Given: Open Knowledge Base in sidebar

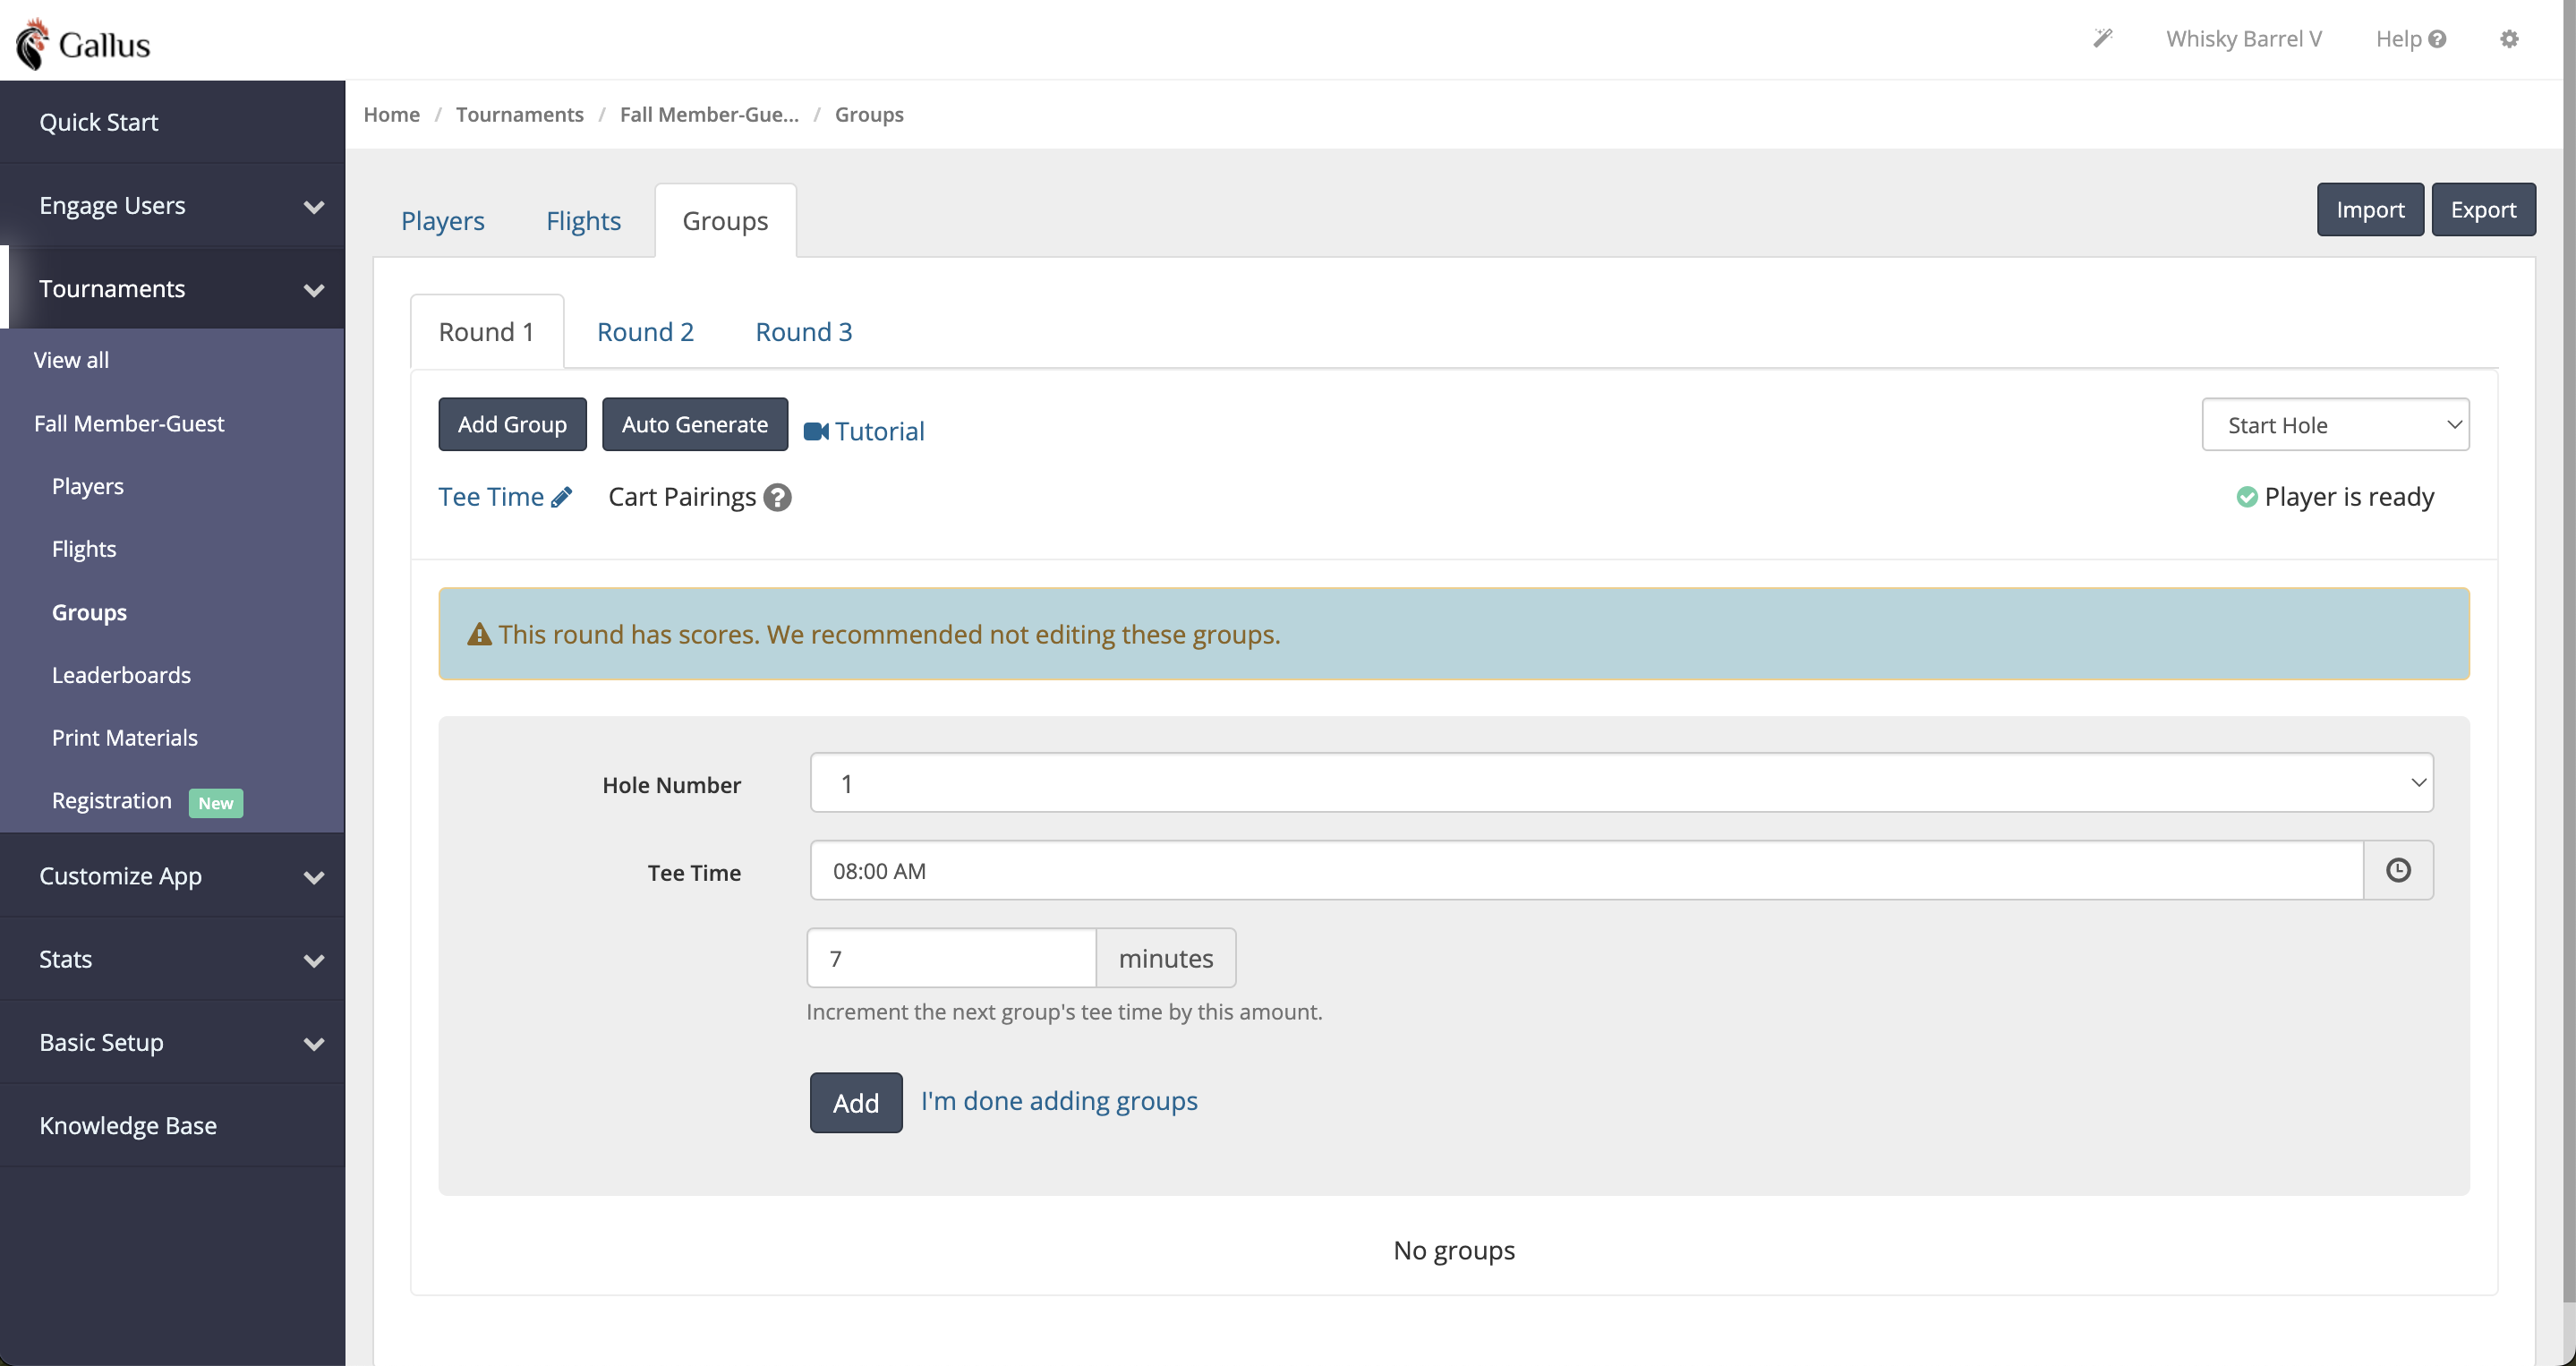Looking at the screenshot, I should click(x=172, y=1125).
